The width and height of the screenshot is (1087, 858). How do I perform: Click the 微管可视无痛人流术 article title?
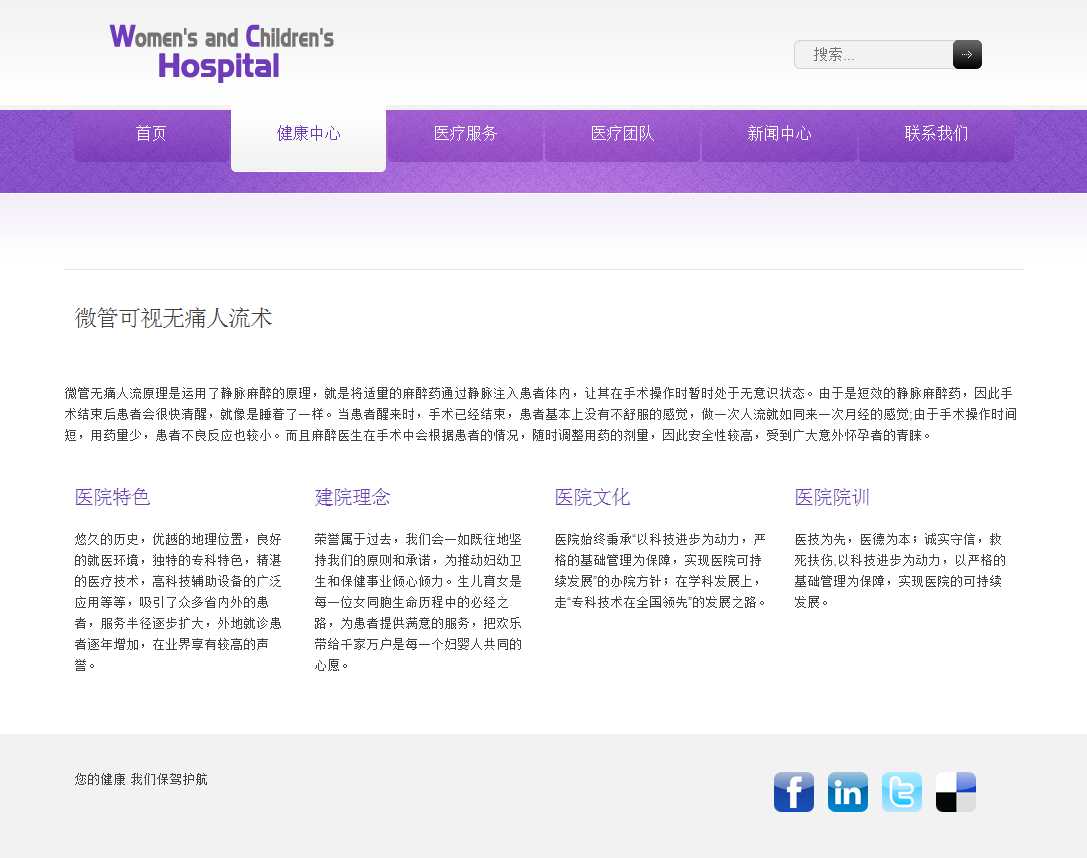173,319
